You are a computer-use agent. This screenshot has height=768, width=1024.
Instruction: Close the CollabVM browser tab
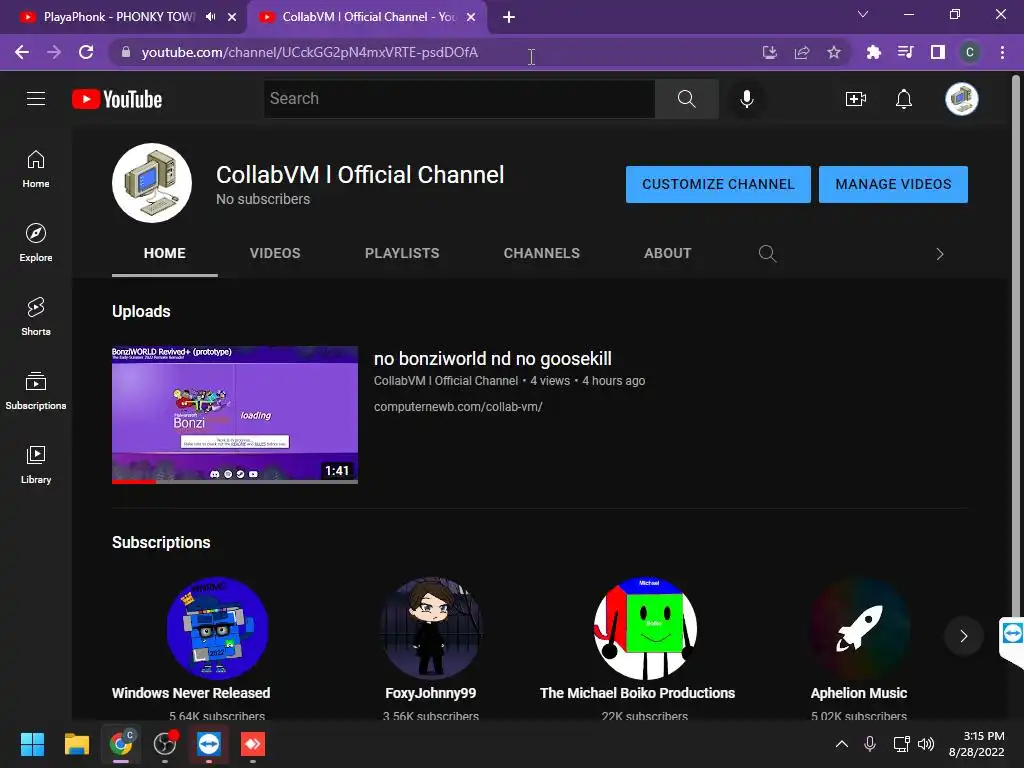coord(471,17)
